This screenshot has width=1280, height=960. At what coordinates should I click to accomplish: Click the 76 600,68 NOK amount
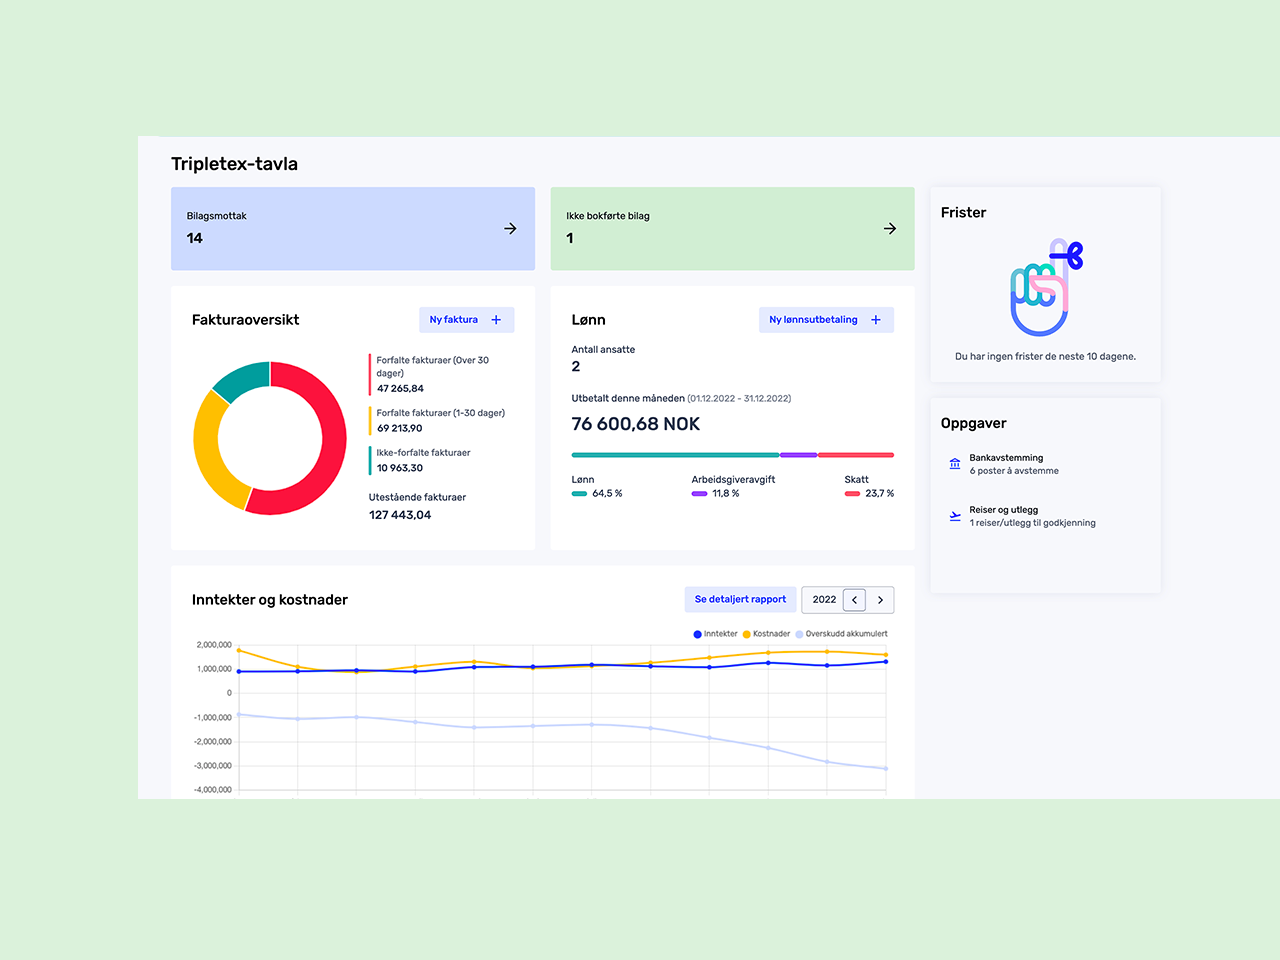pyautogui.click(x=636, y=424)
